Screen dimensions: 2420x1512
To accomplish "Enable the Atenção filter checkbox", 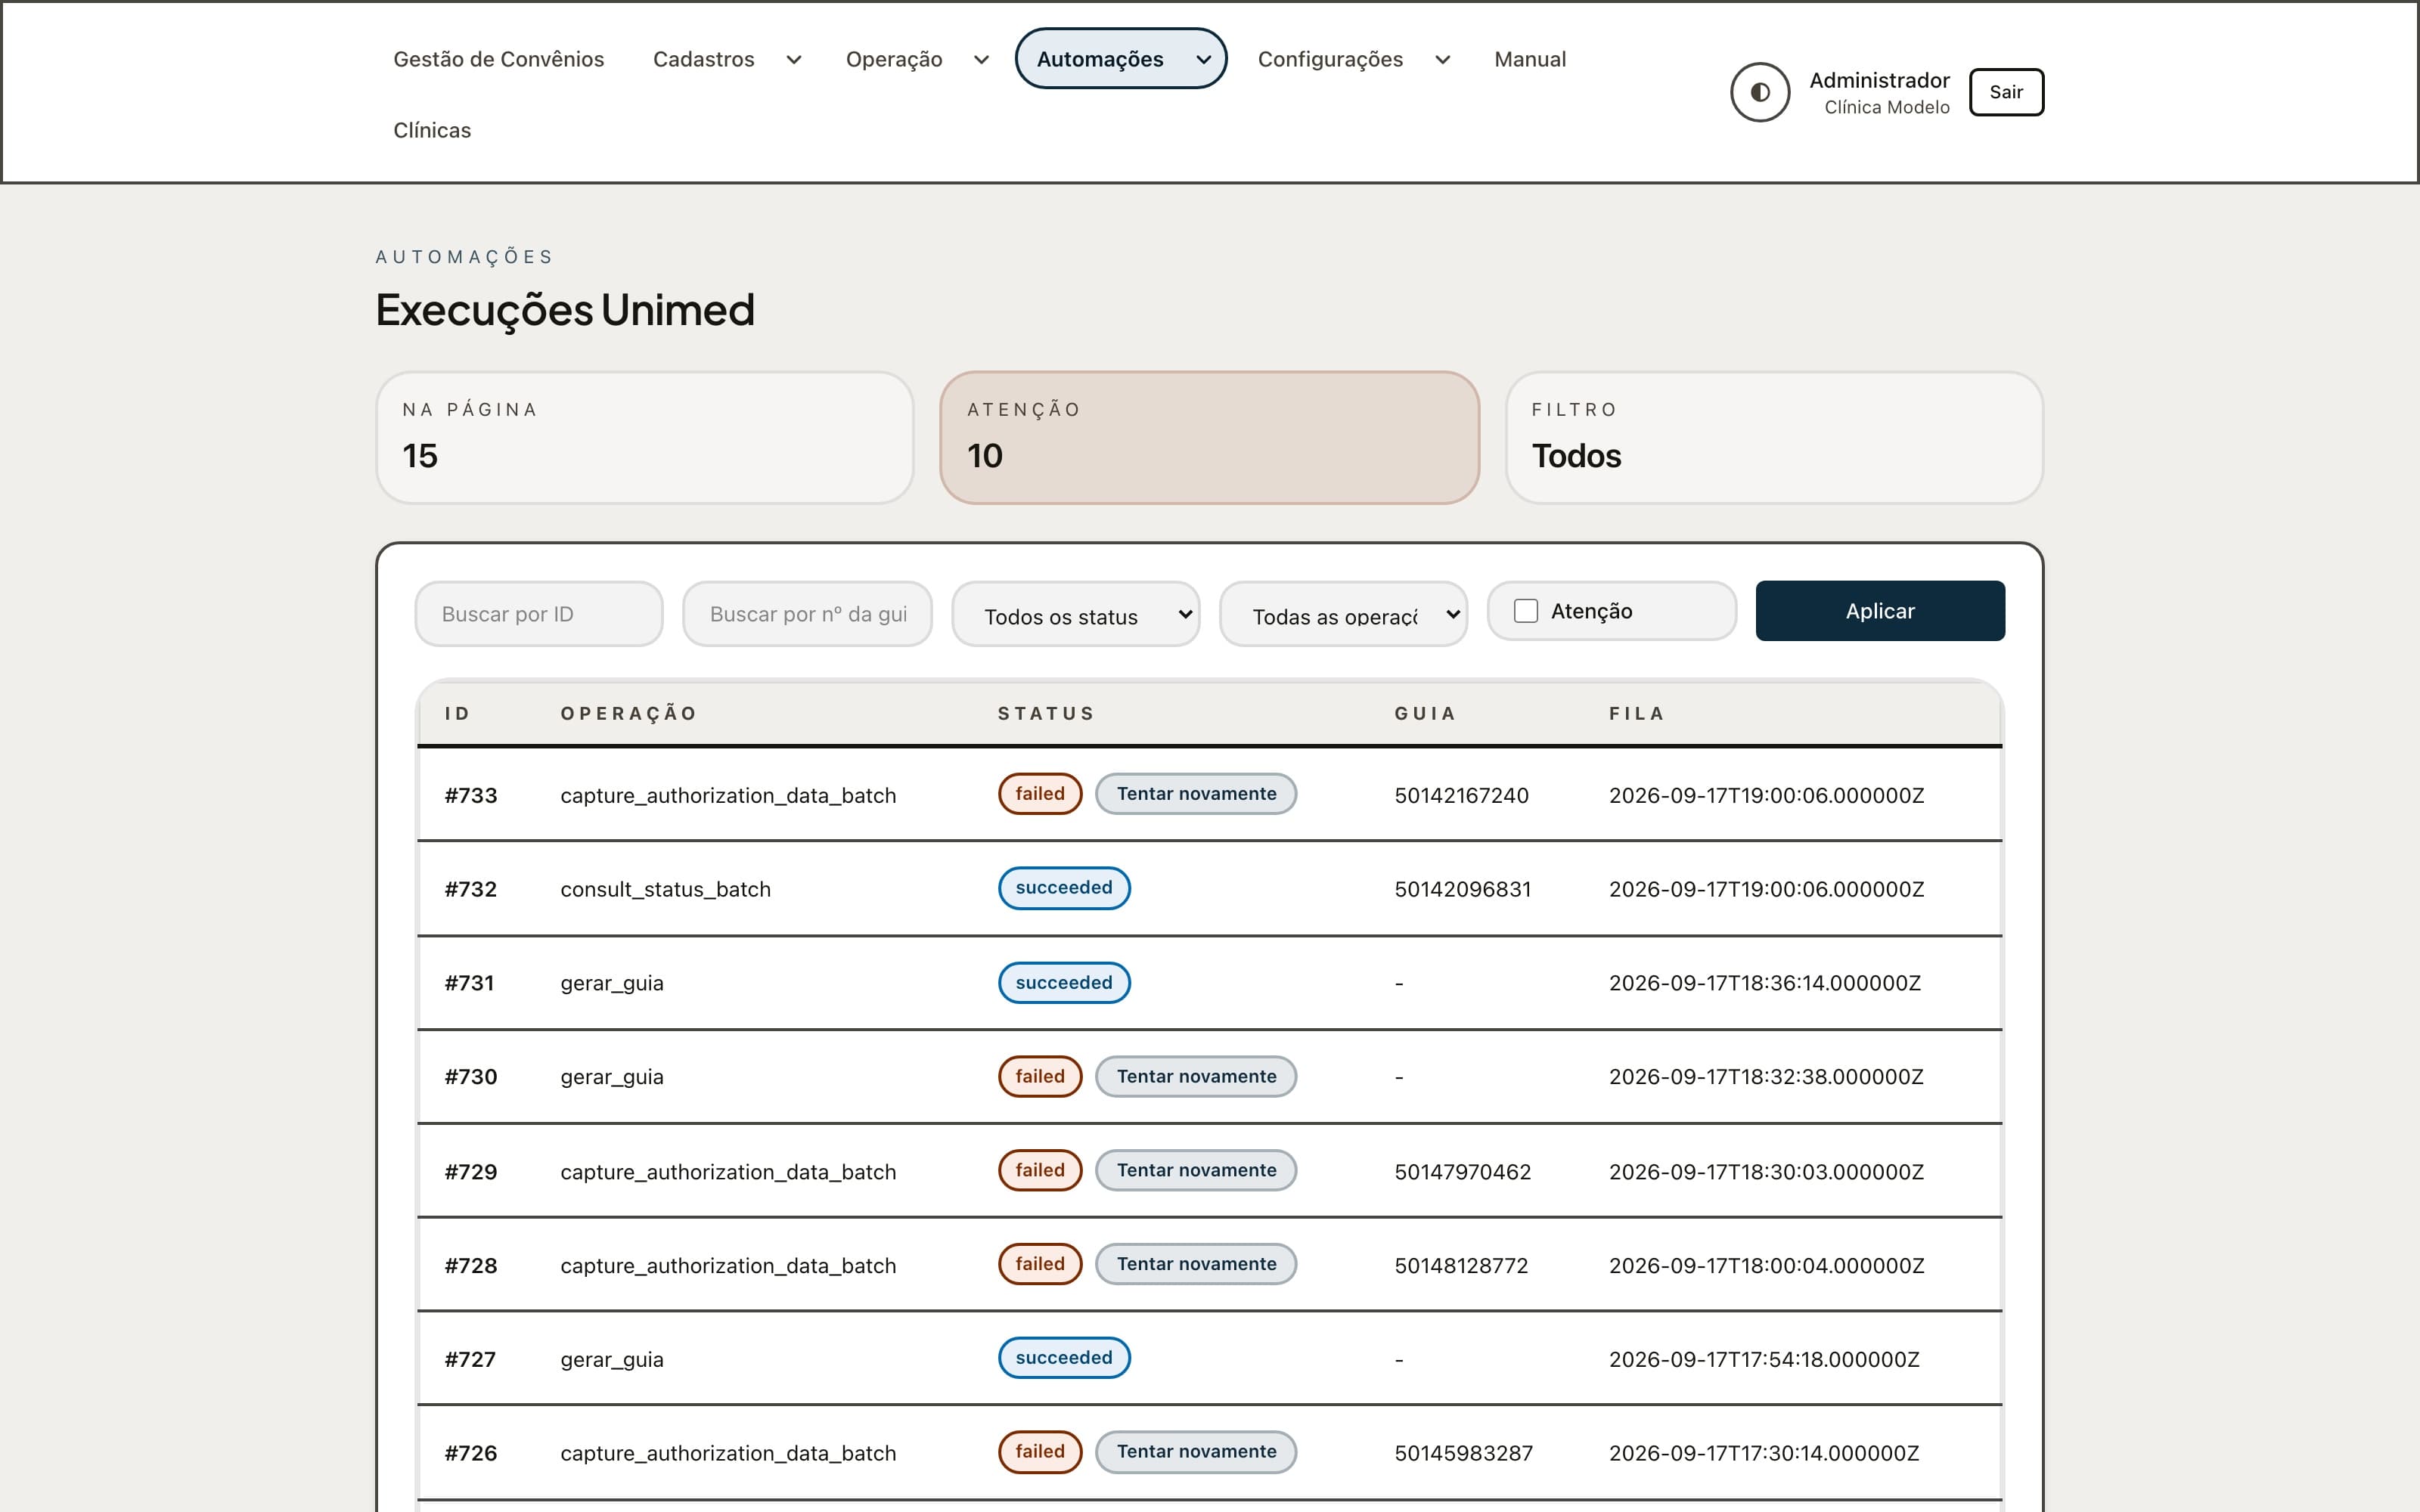I will tap(1525, 611).
